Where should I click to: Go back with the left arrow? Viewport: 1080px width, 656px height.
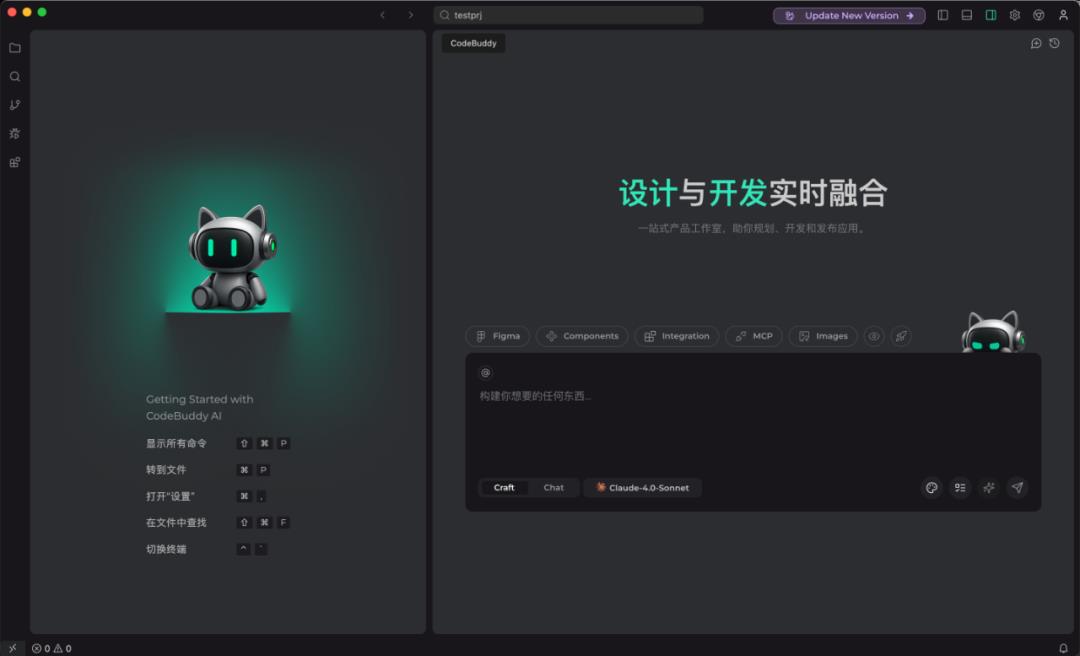pyautogui.click(x=383, y=15)
